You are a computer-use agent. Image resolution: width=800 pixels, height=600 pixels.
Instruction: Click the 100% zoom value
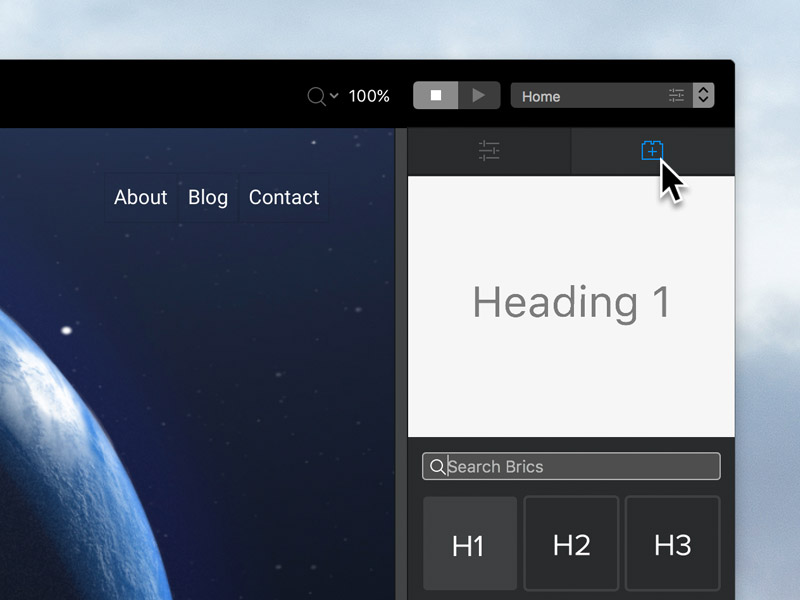(369, 96)
